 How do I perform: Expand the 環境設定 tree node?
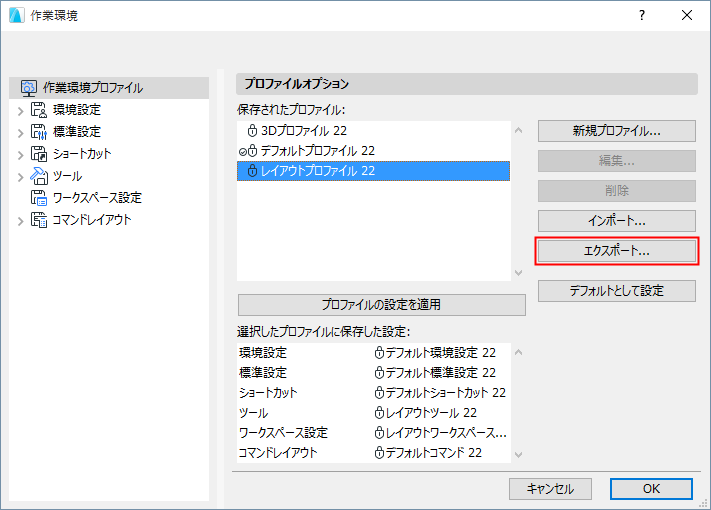(x=20, y=110)
